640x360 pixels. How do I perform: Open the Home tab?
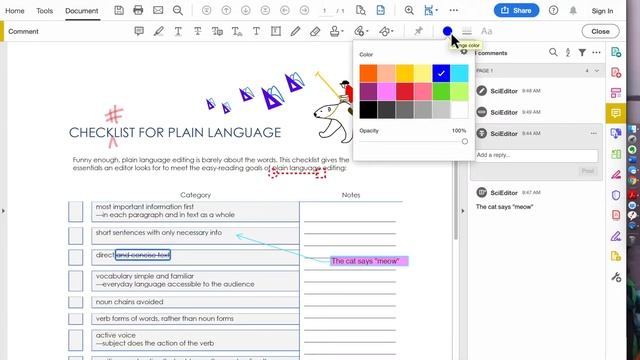(15, 11)
